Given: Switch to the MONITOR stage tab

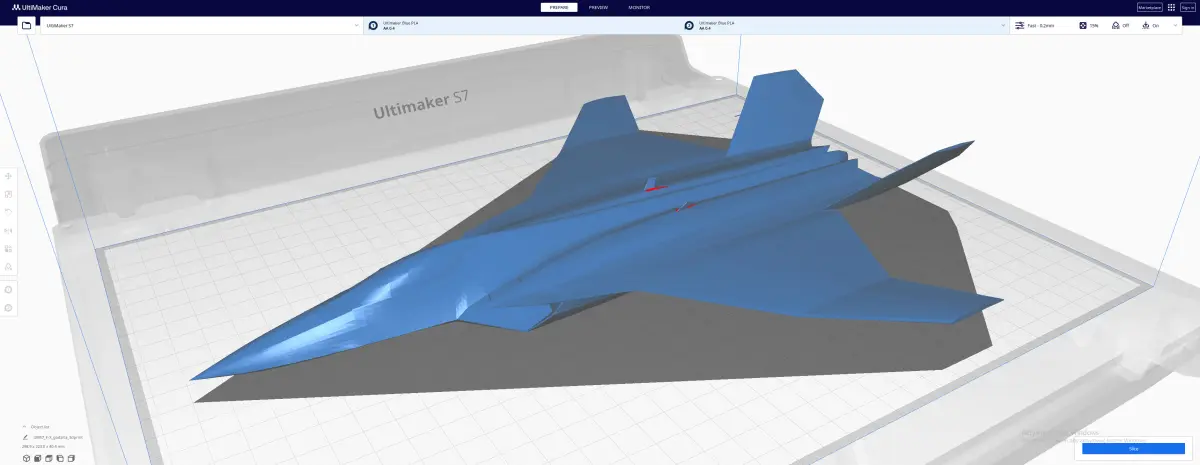Looking at the screenshot, I should (x=639, y=7).
